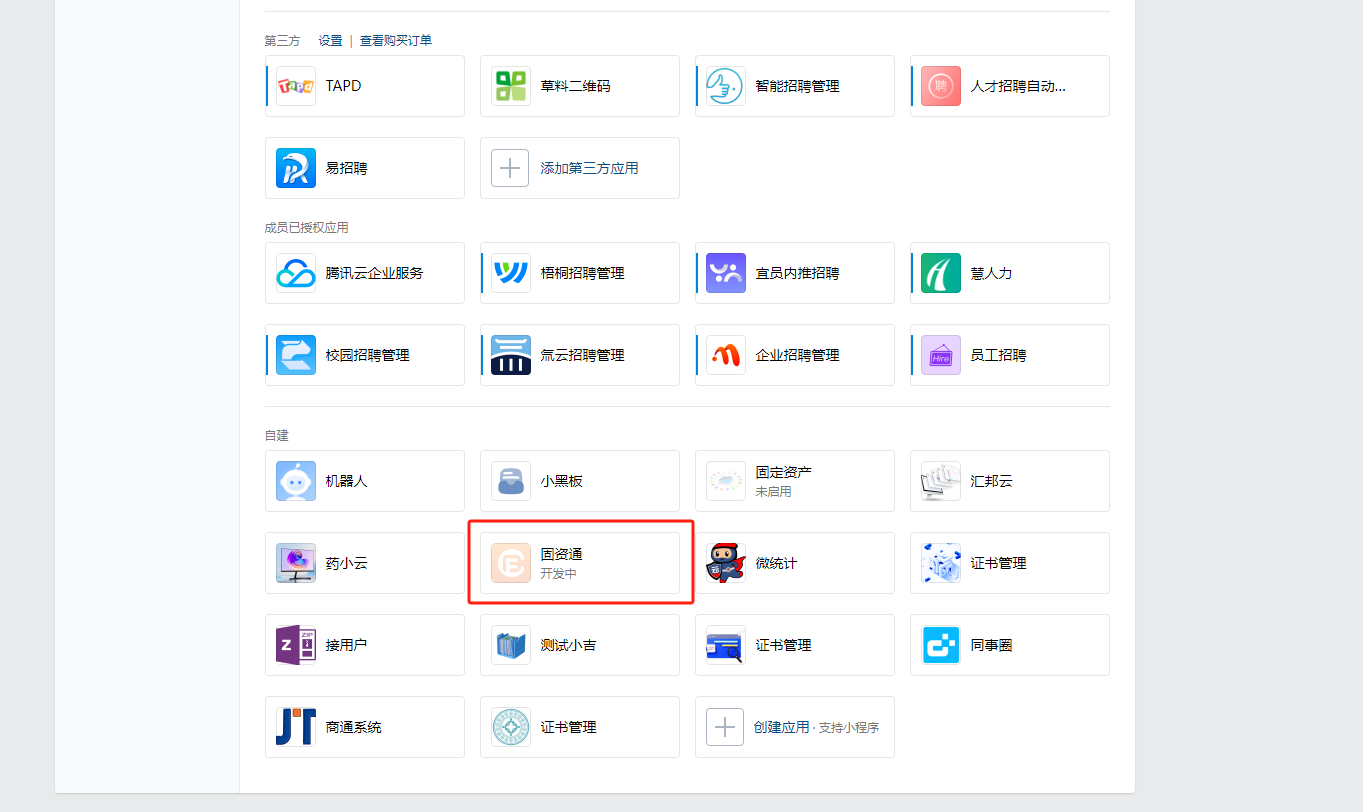The height and width of the screenshot is (812, 1363).
Task: Click the 接用户 app icon
Action: [x=296, y=645]
